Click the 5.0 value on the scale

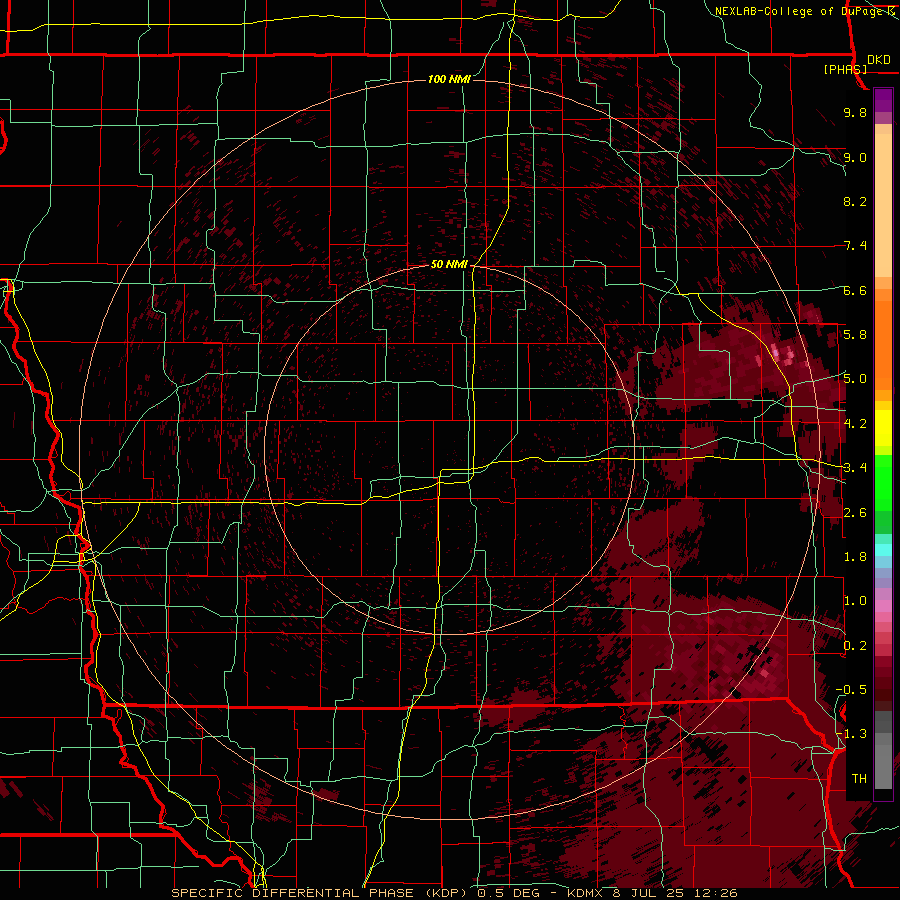pyautogui.click(x=855, y=379)
